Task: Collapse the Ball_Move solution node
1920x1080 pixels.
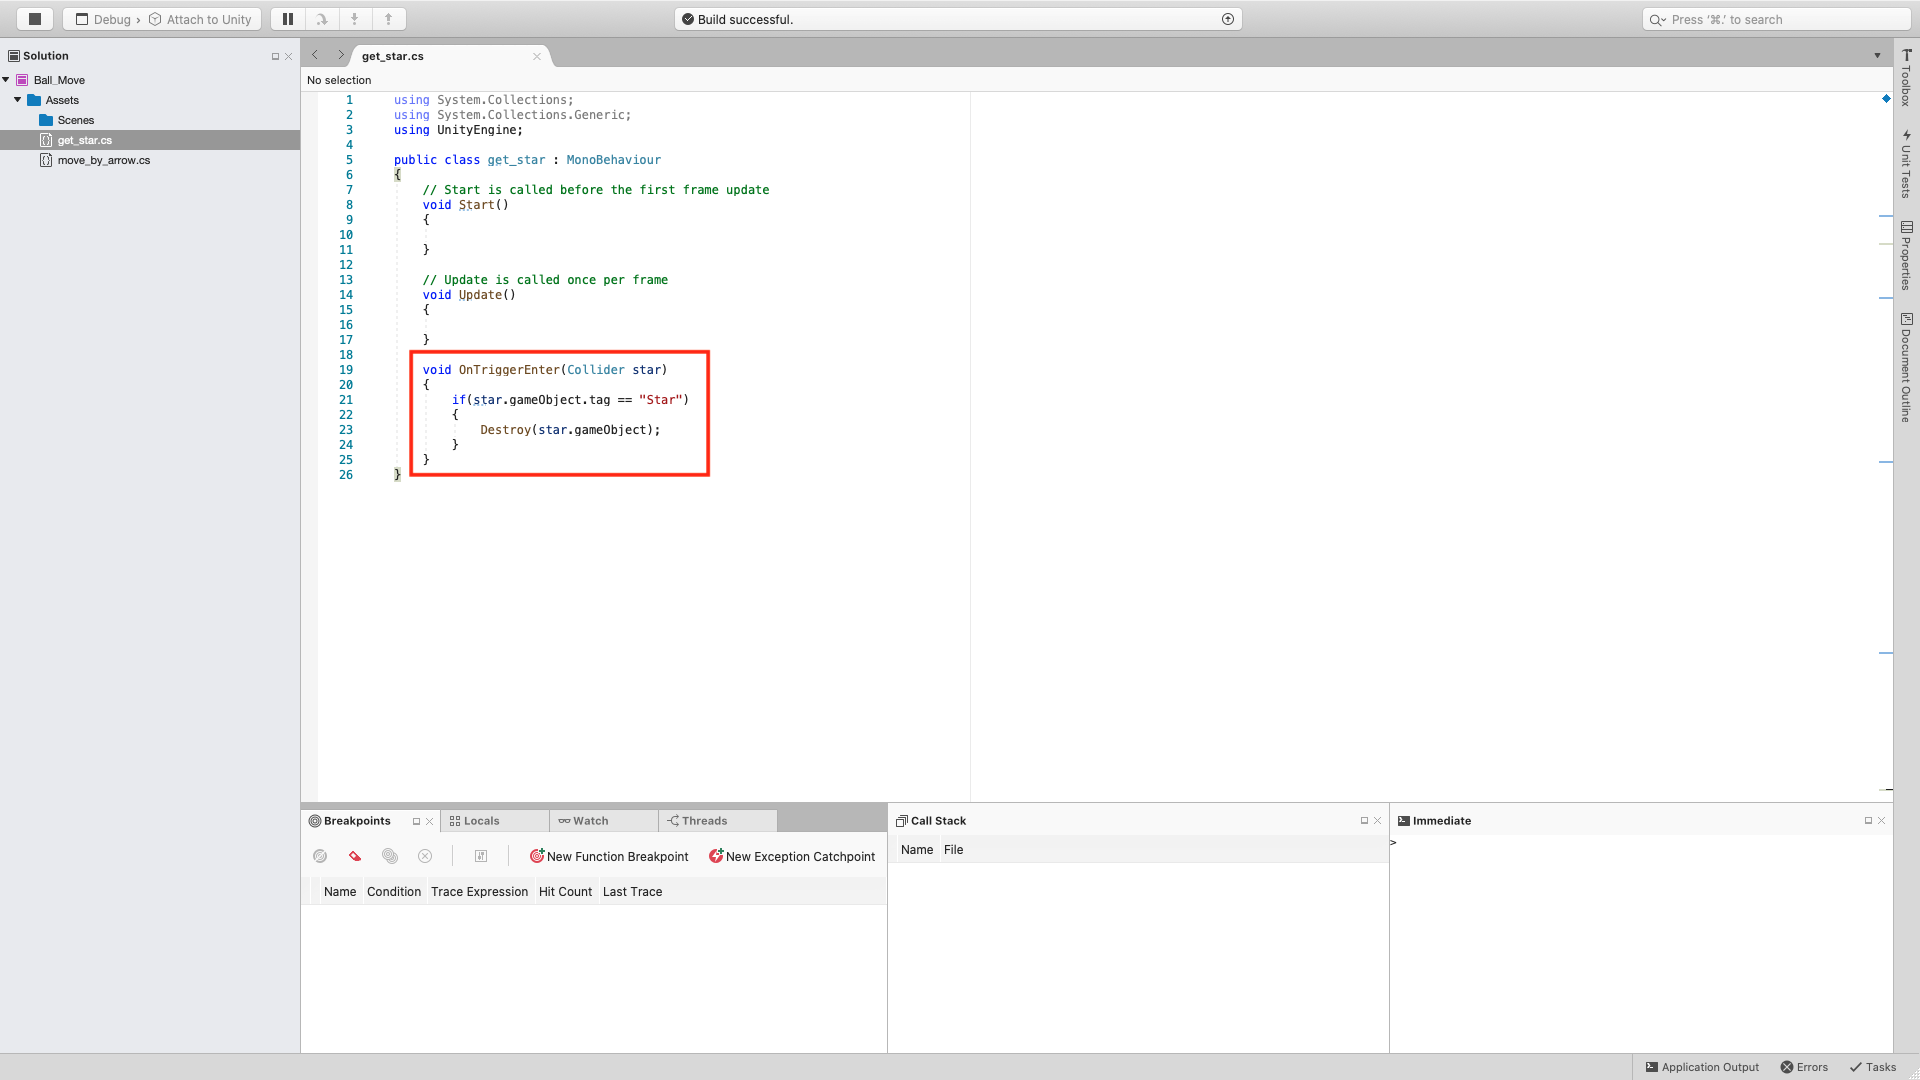Action: tap(7, 80)
